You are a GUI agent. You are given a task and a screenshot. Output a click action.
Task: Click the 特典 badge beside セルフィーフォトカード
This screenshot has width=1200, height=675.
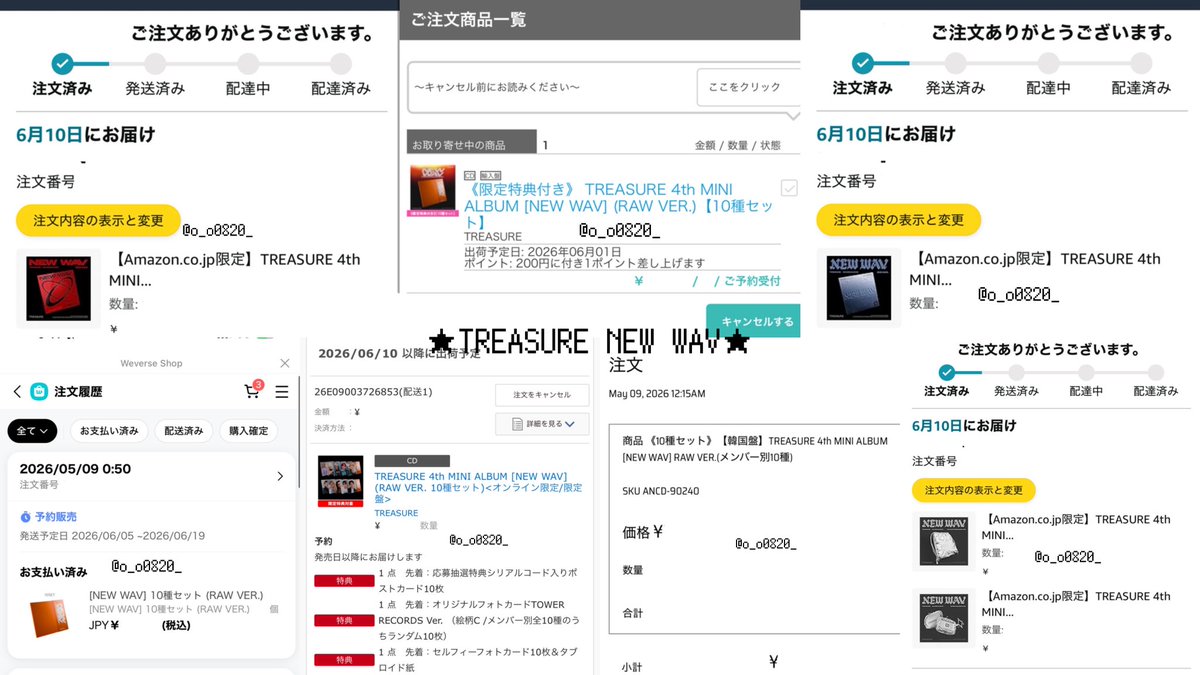point(342,660)
